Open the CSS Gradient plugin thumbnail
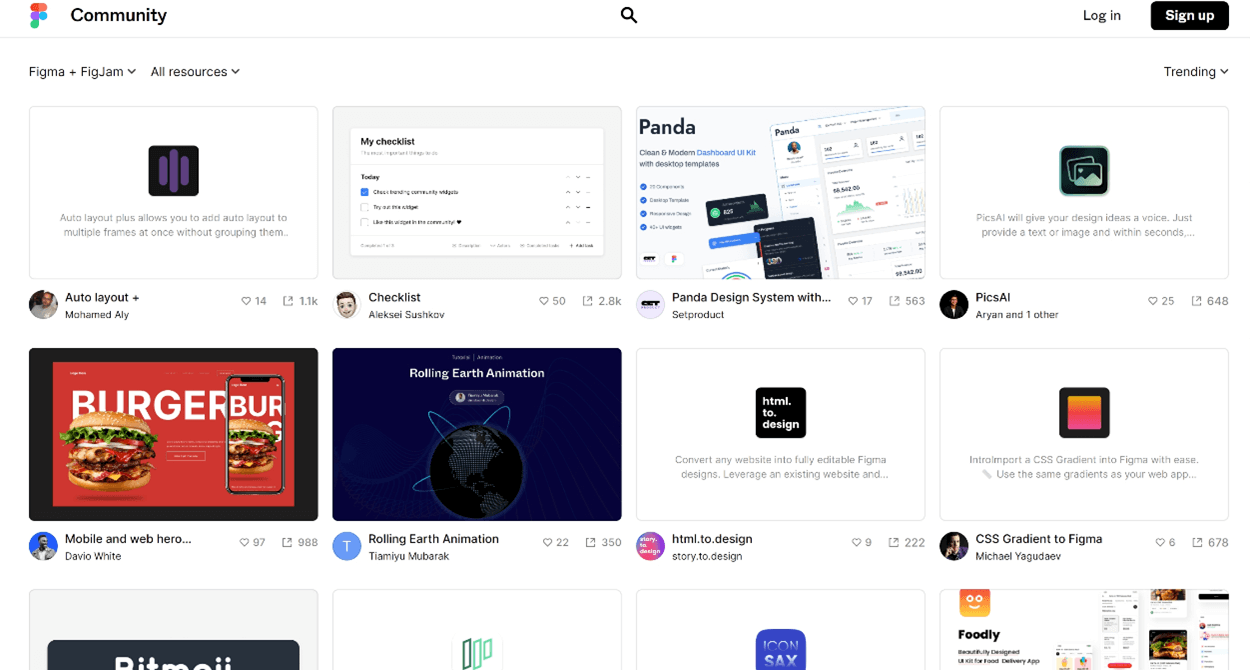This screenshot has height=670, width=1250. click(1084, 434)
